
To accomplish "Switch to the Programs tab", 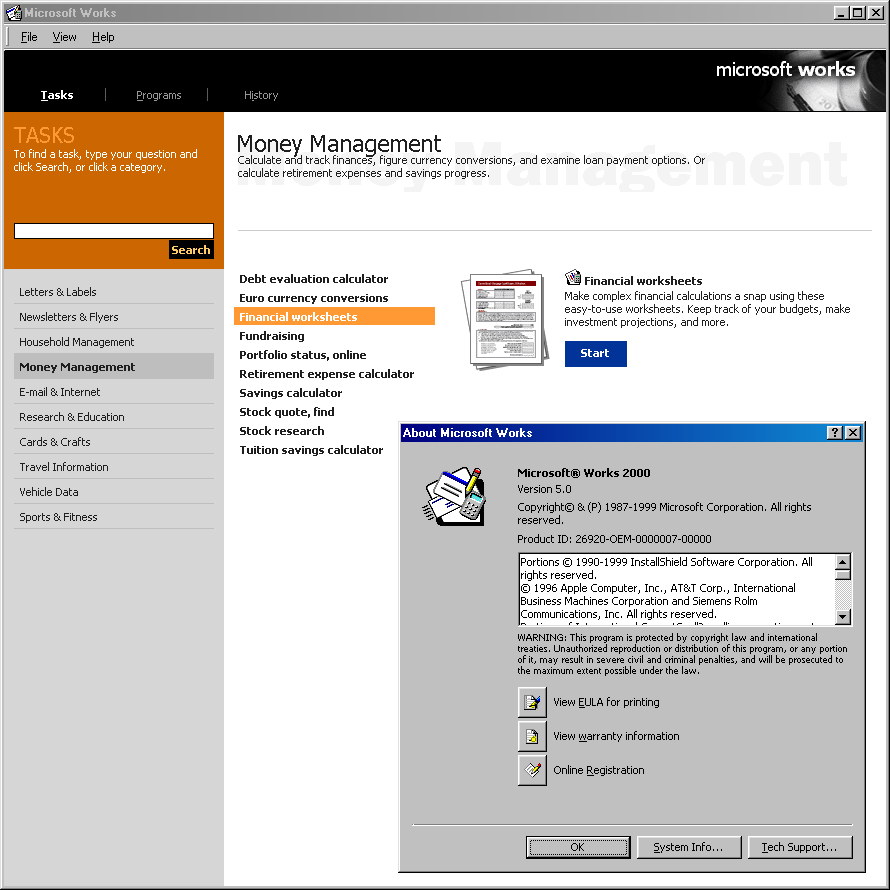I will [159, 95].
